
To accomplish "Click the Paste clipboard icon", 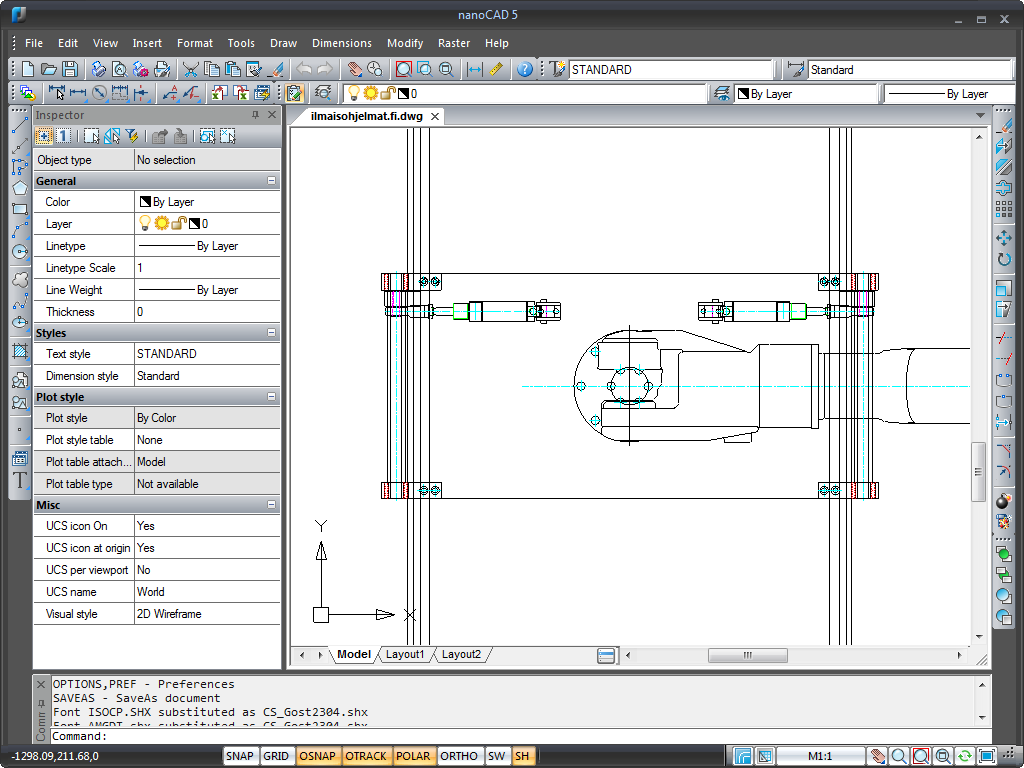I will coord(232,69).
